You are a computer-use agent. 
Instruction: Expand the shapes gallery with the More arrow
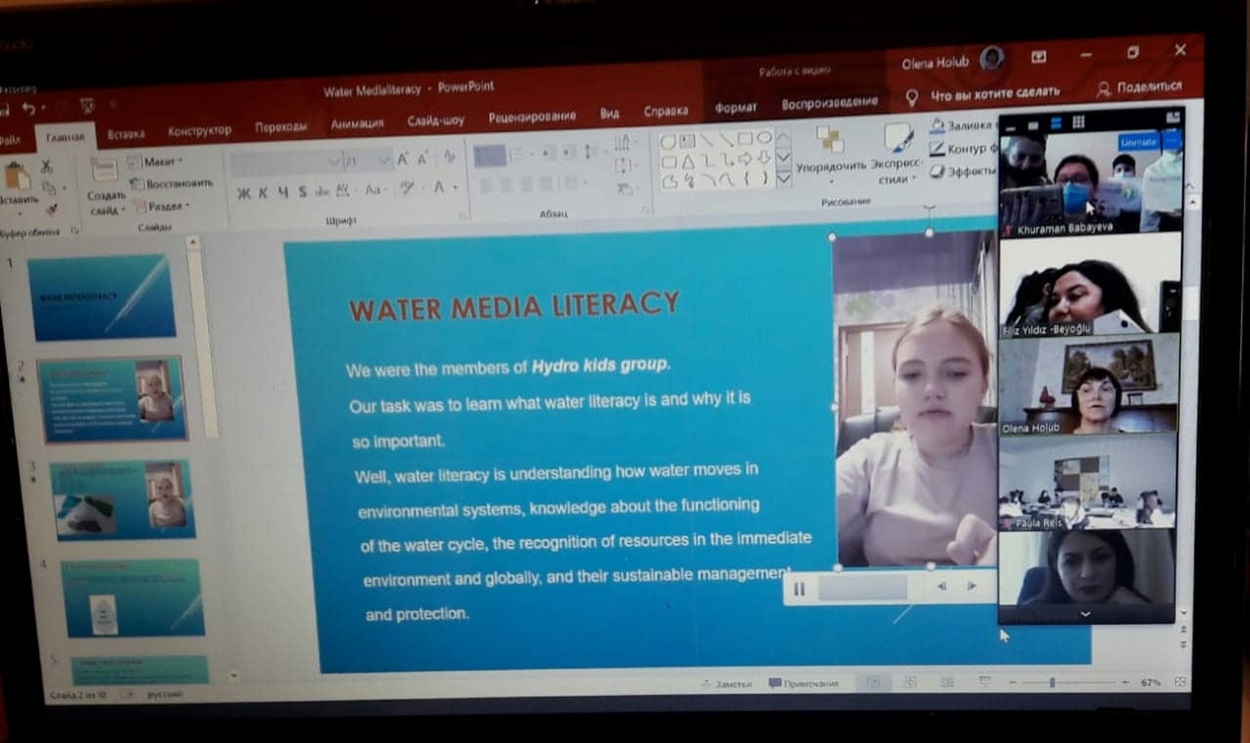pyautogui.click(x=783, y=178)
